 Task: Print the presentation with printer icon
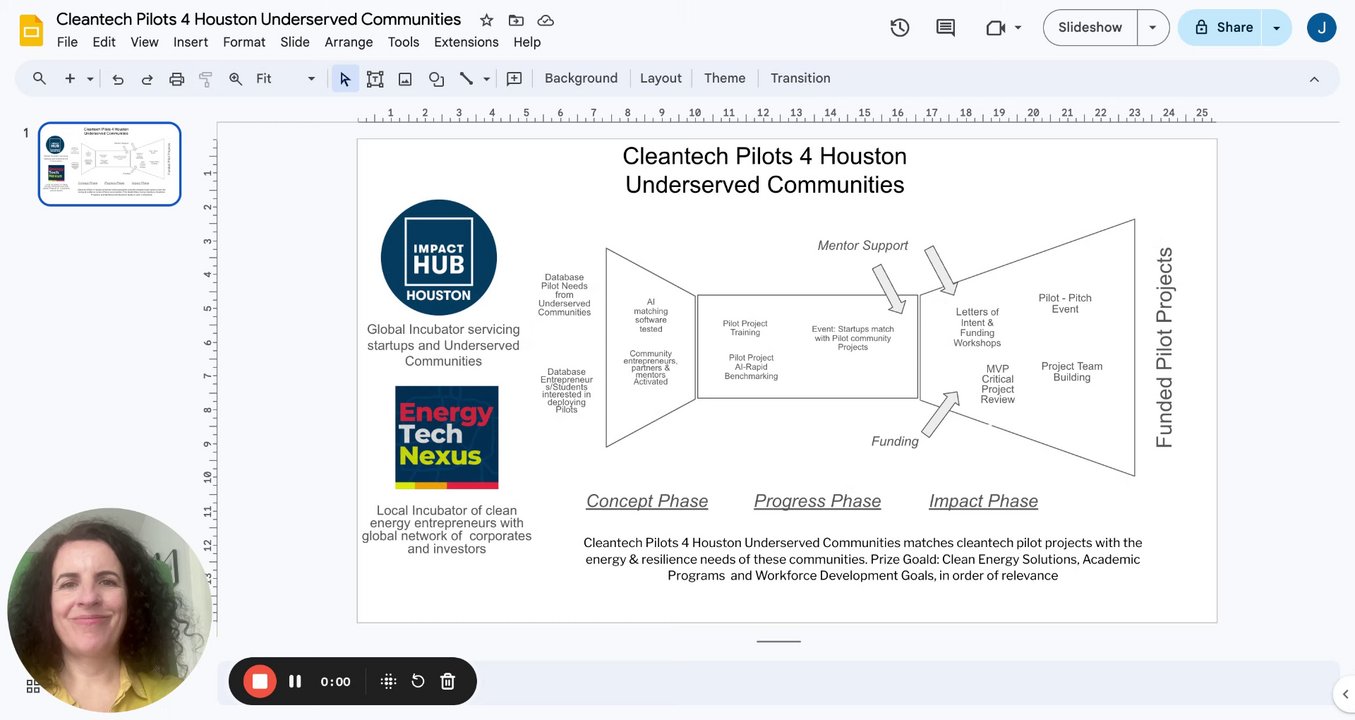(177, 78)
